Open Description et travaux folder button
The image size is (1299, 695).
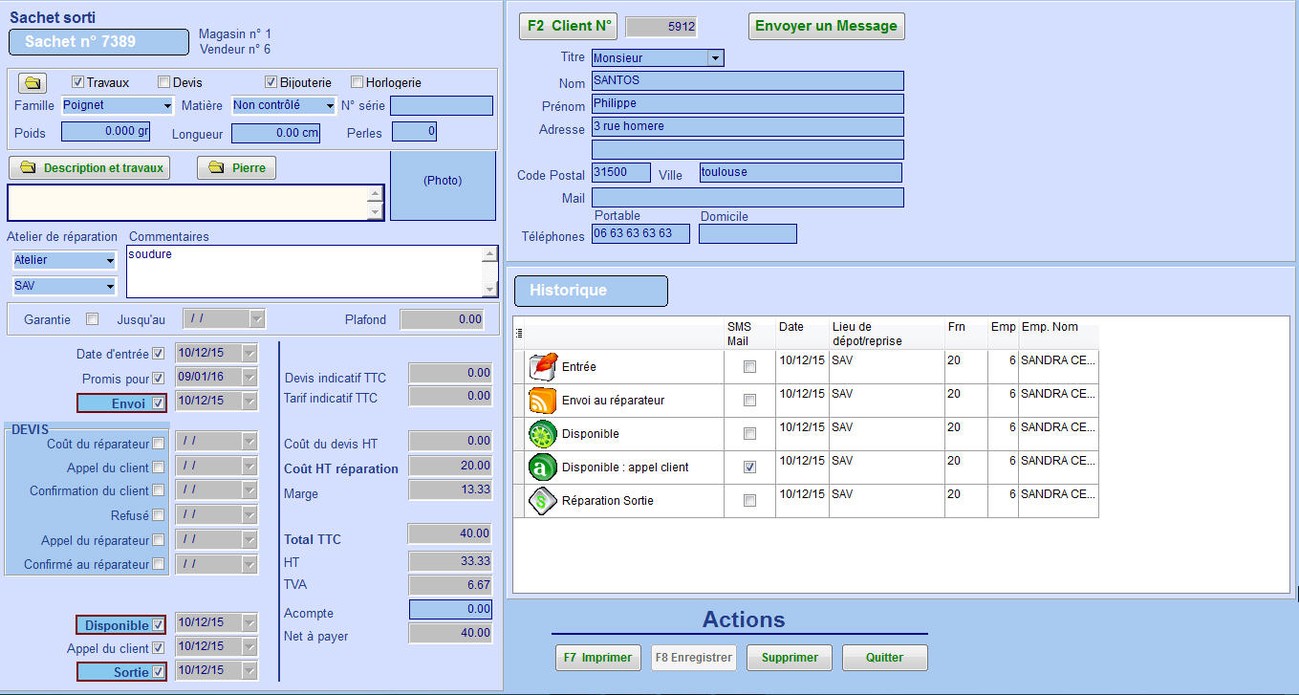89,168
